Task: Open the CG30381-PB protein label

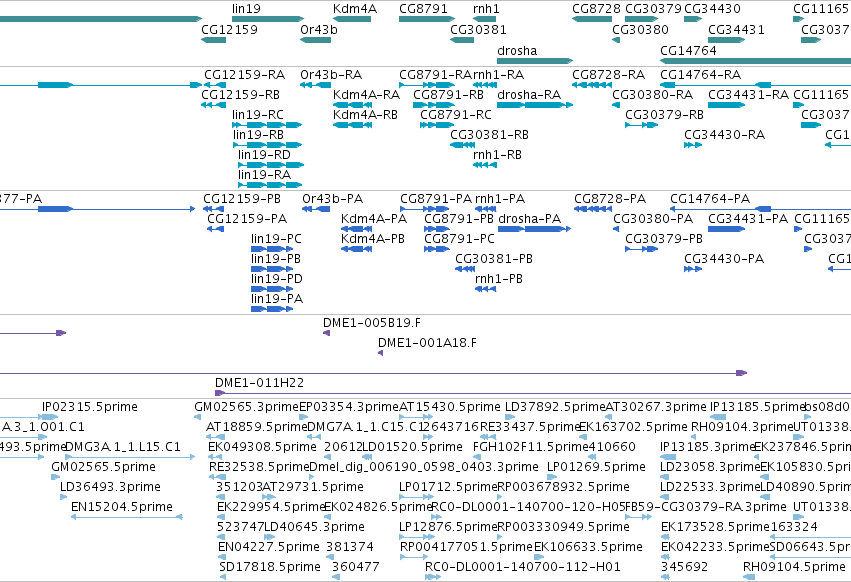Action: [494, 258]
